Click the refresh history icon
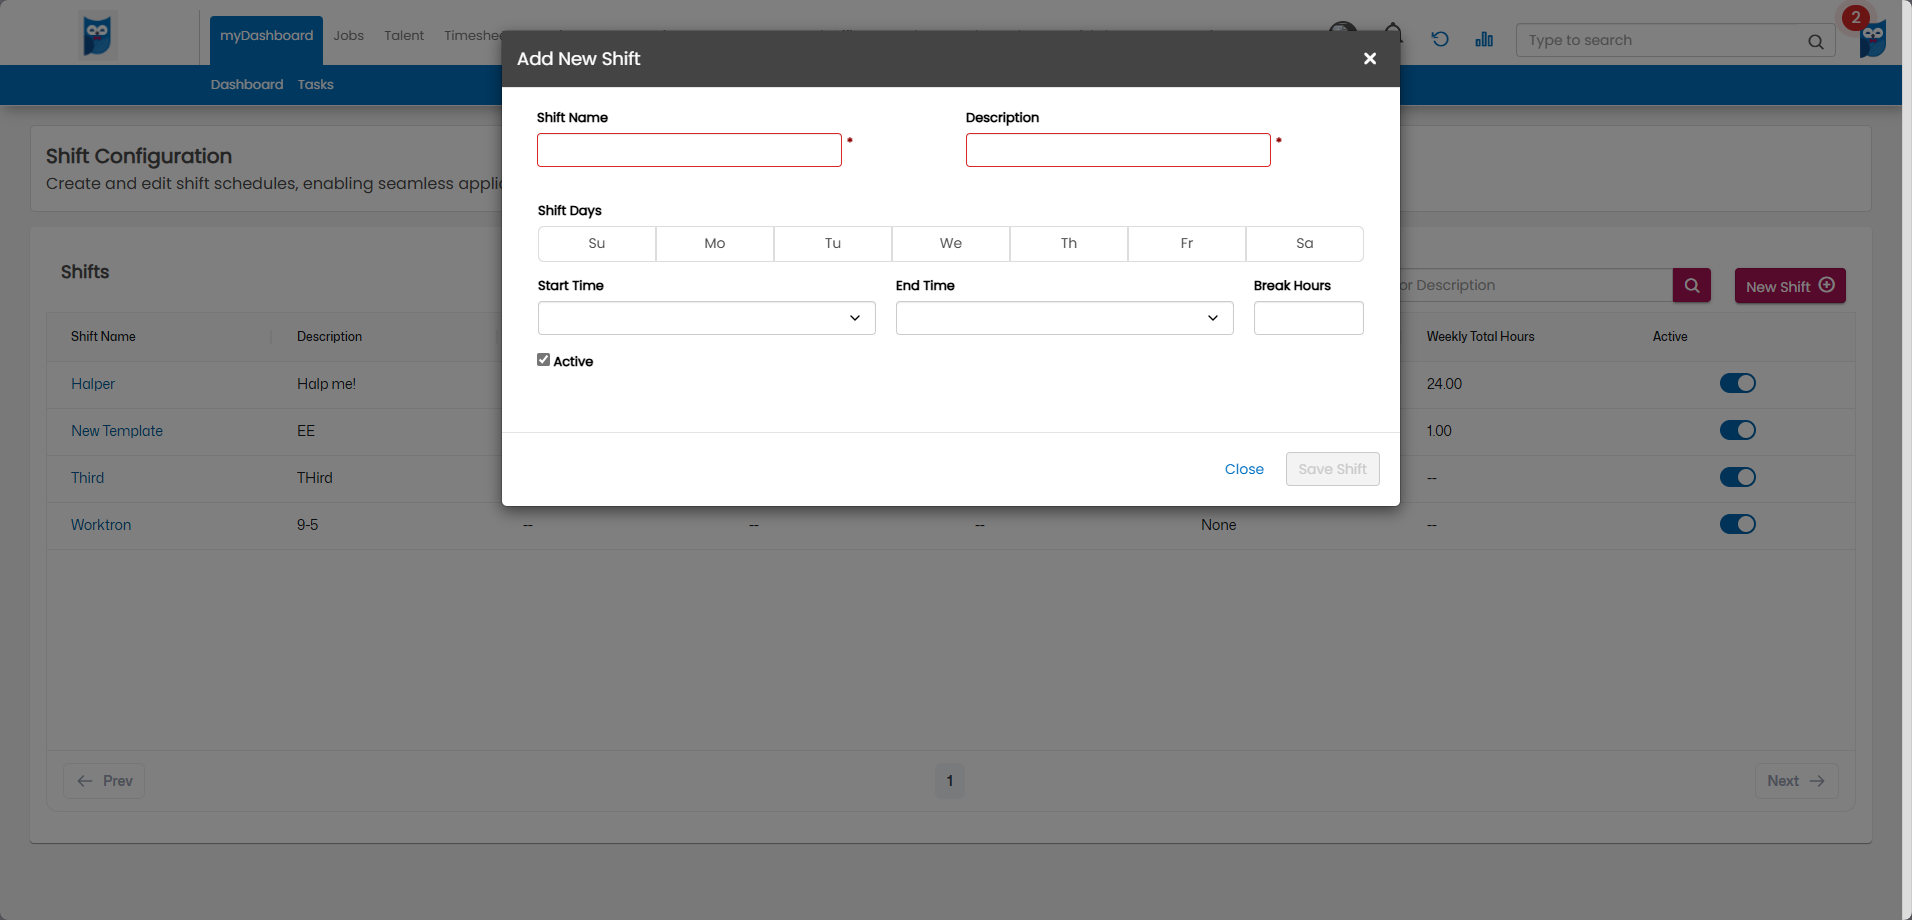Viewport: 1912px width, 920px height. [1440, 40]
